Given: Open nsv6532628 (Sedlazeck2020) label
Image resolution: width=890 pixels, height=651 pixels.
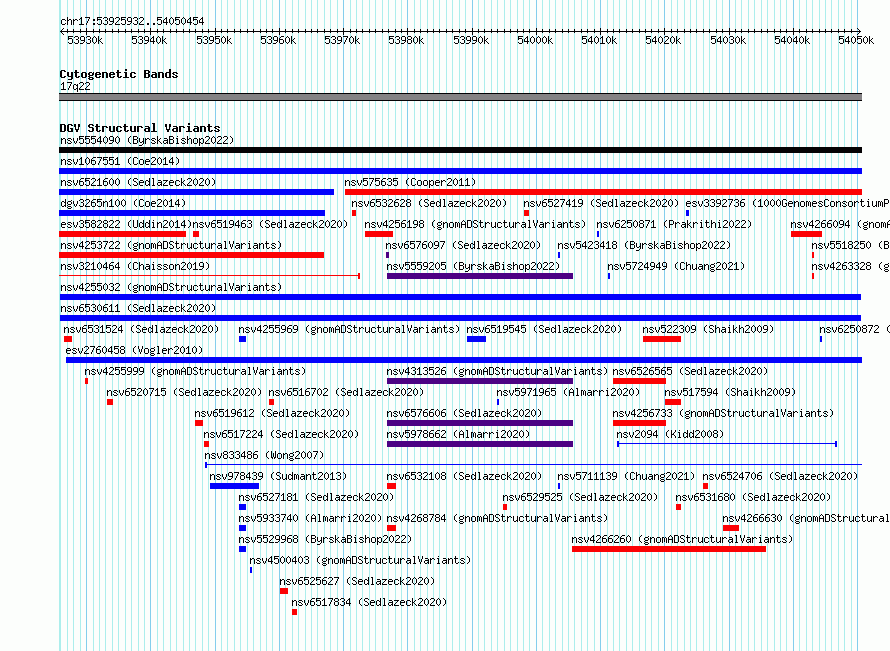Looking at the screenshot, I should 429,203.
